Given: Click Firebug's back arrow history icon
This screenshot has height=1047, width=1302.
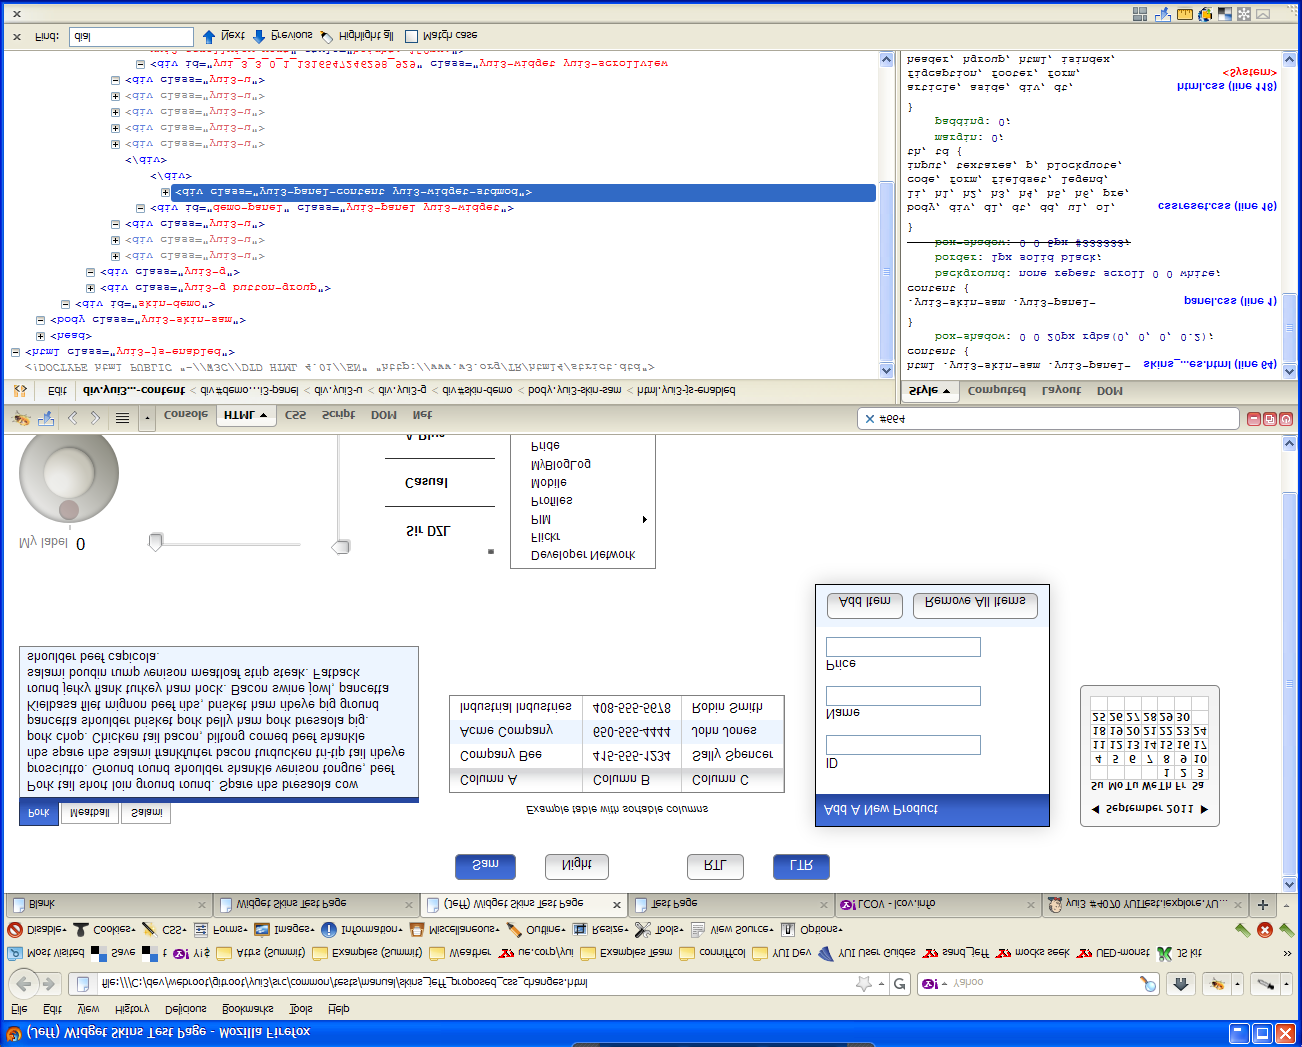Looking at the screenshot, I should pos(72,418).
